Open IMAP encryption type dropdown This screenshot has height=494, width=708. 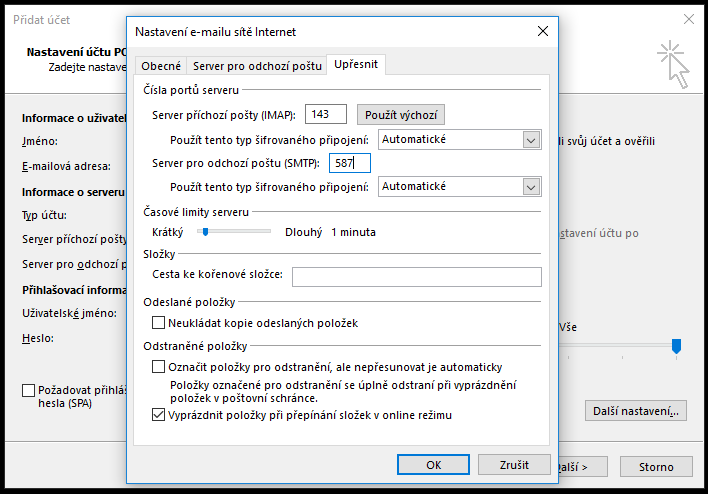pos(459,140)
